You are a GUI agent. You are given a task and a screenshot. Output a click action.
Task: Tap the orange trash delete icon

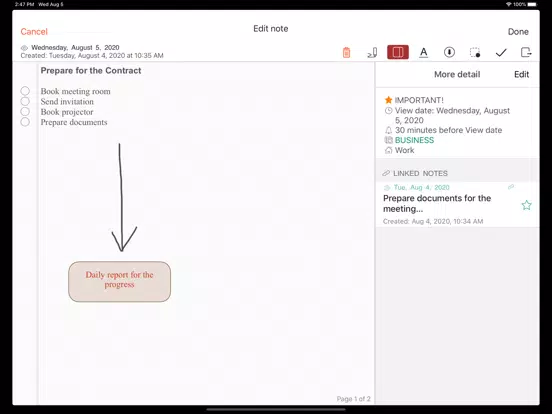(x=346, y=52)
